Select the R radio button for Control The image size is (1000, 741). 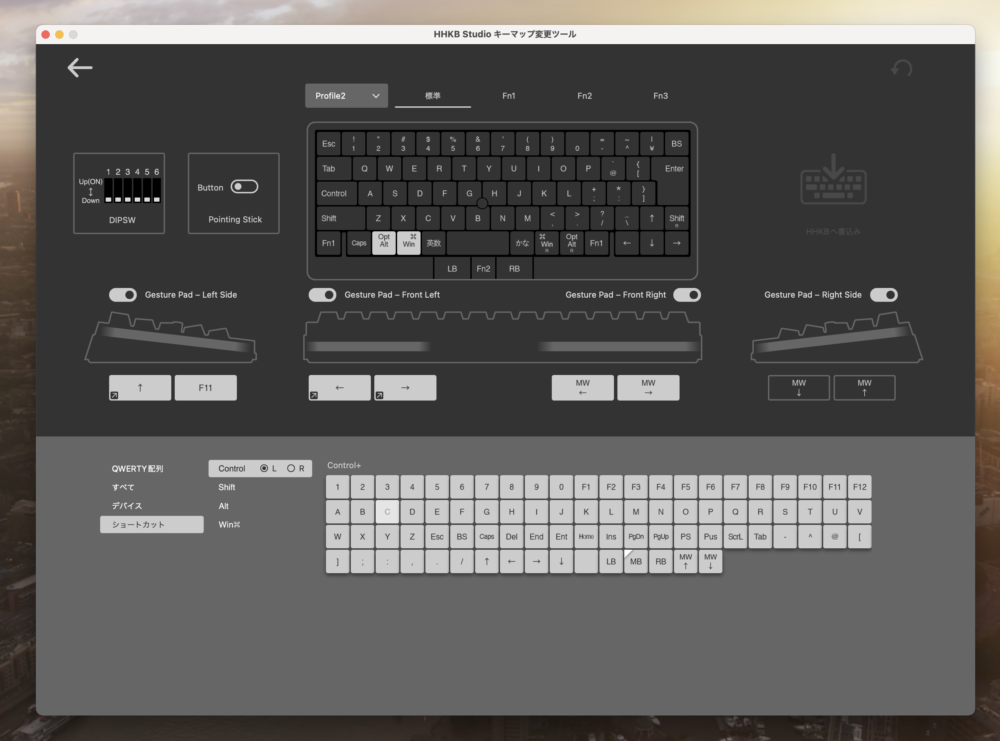[291, 468]
